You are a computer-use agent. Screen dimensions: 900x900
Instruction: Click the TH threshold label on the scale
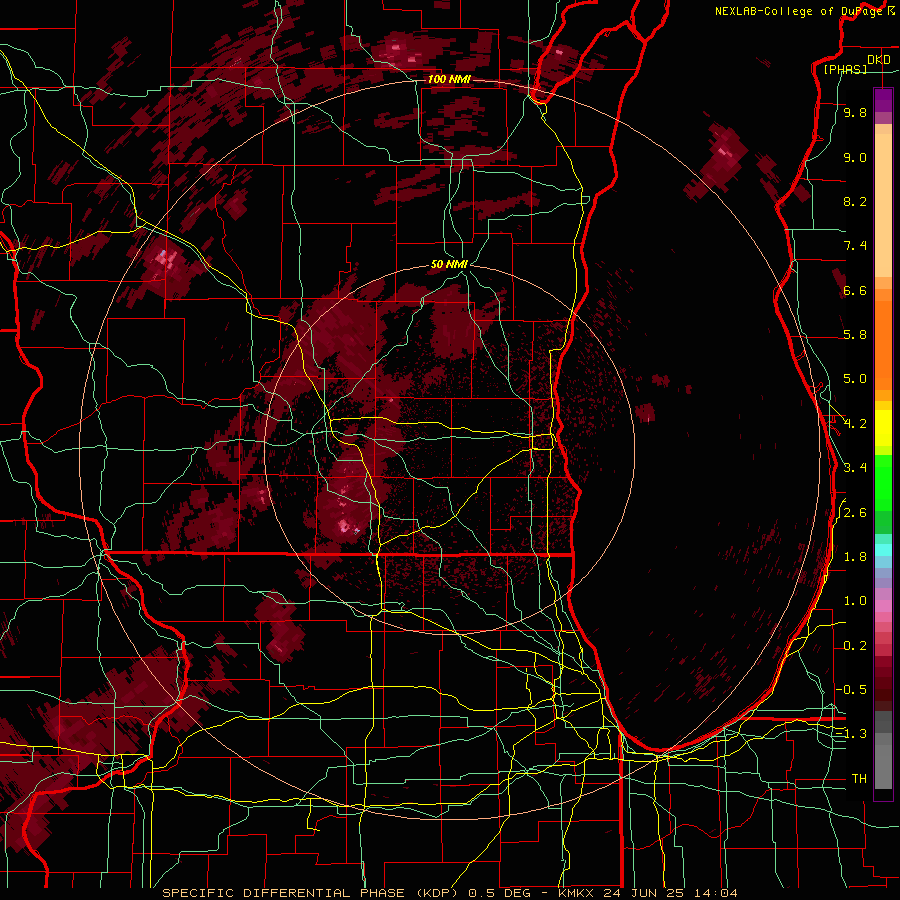tap(859, 779)
